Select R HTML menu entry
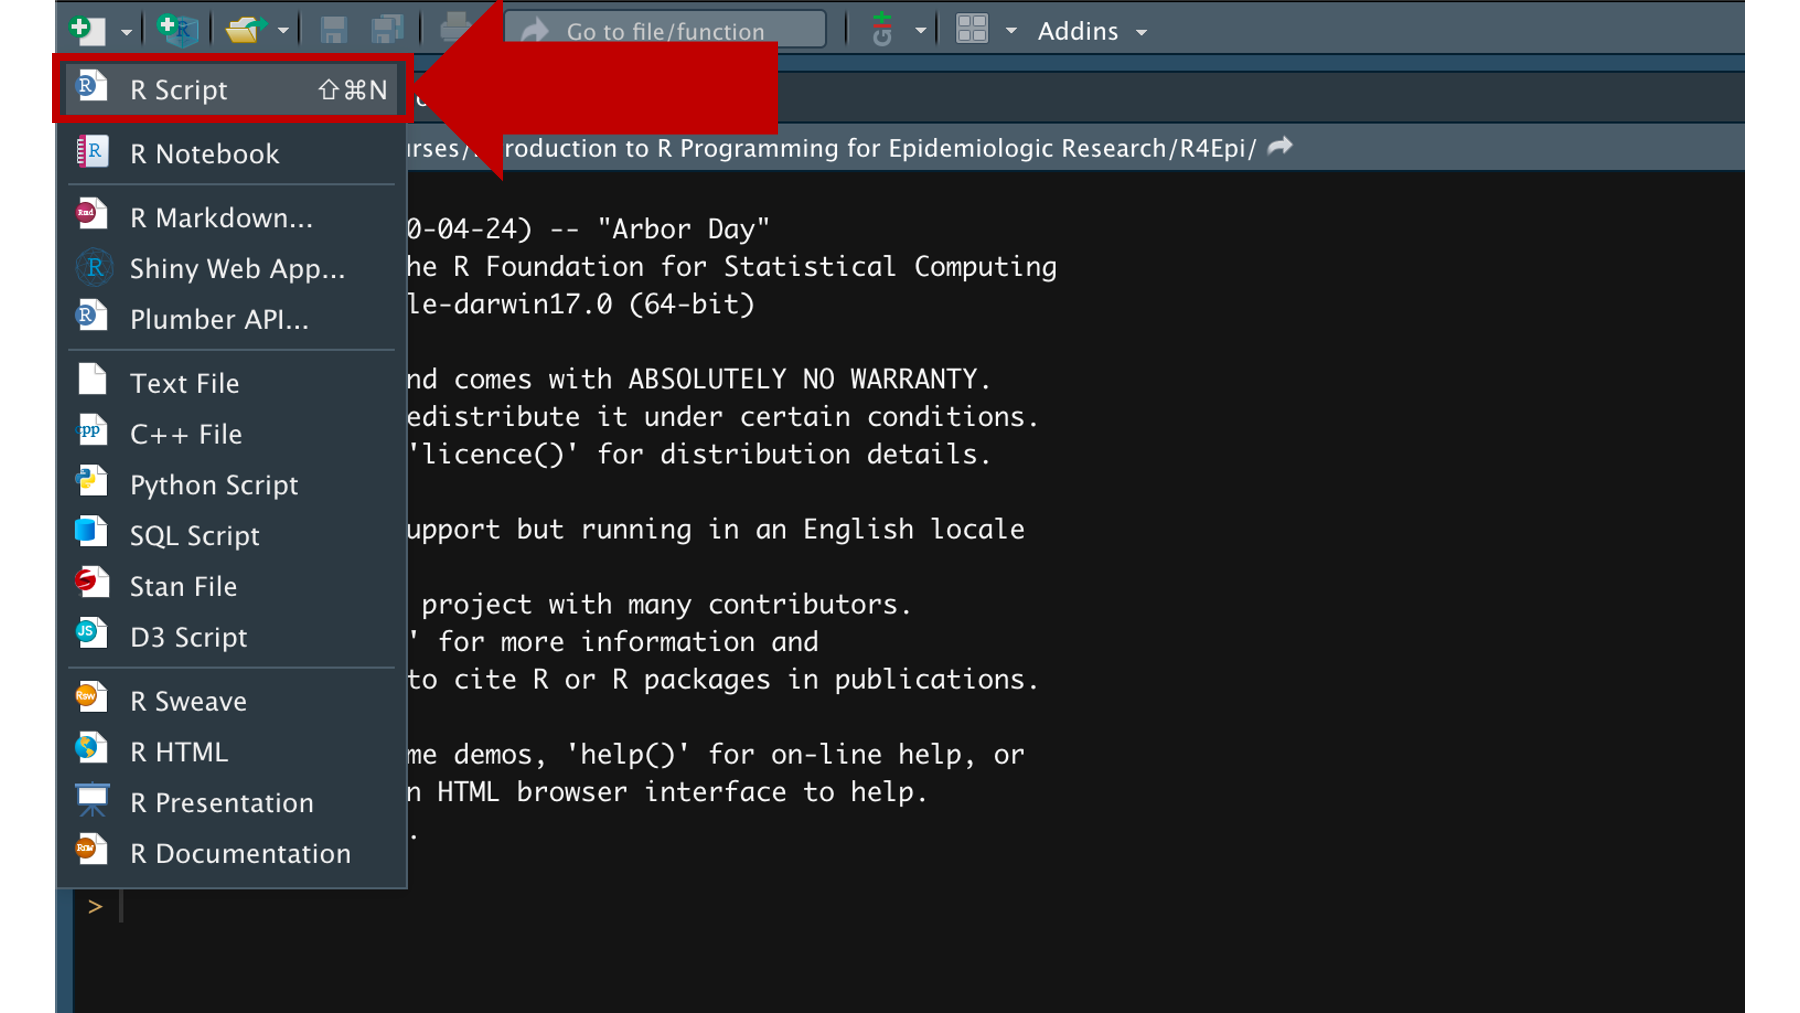1800x1013 pixels. [x=232, y=752]
